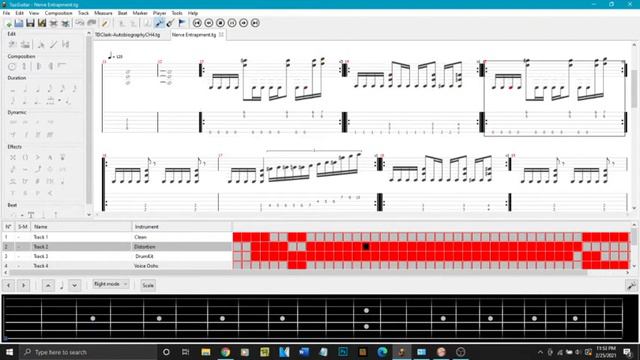Click the Play transport button

232,23
